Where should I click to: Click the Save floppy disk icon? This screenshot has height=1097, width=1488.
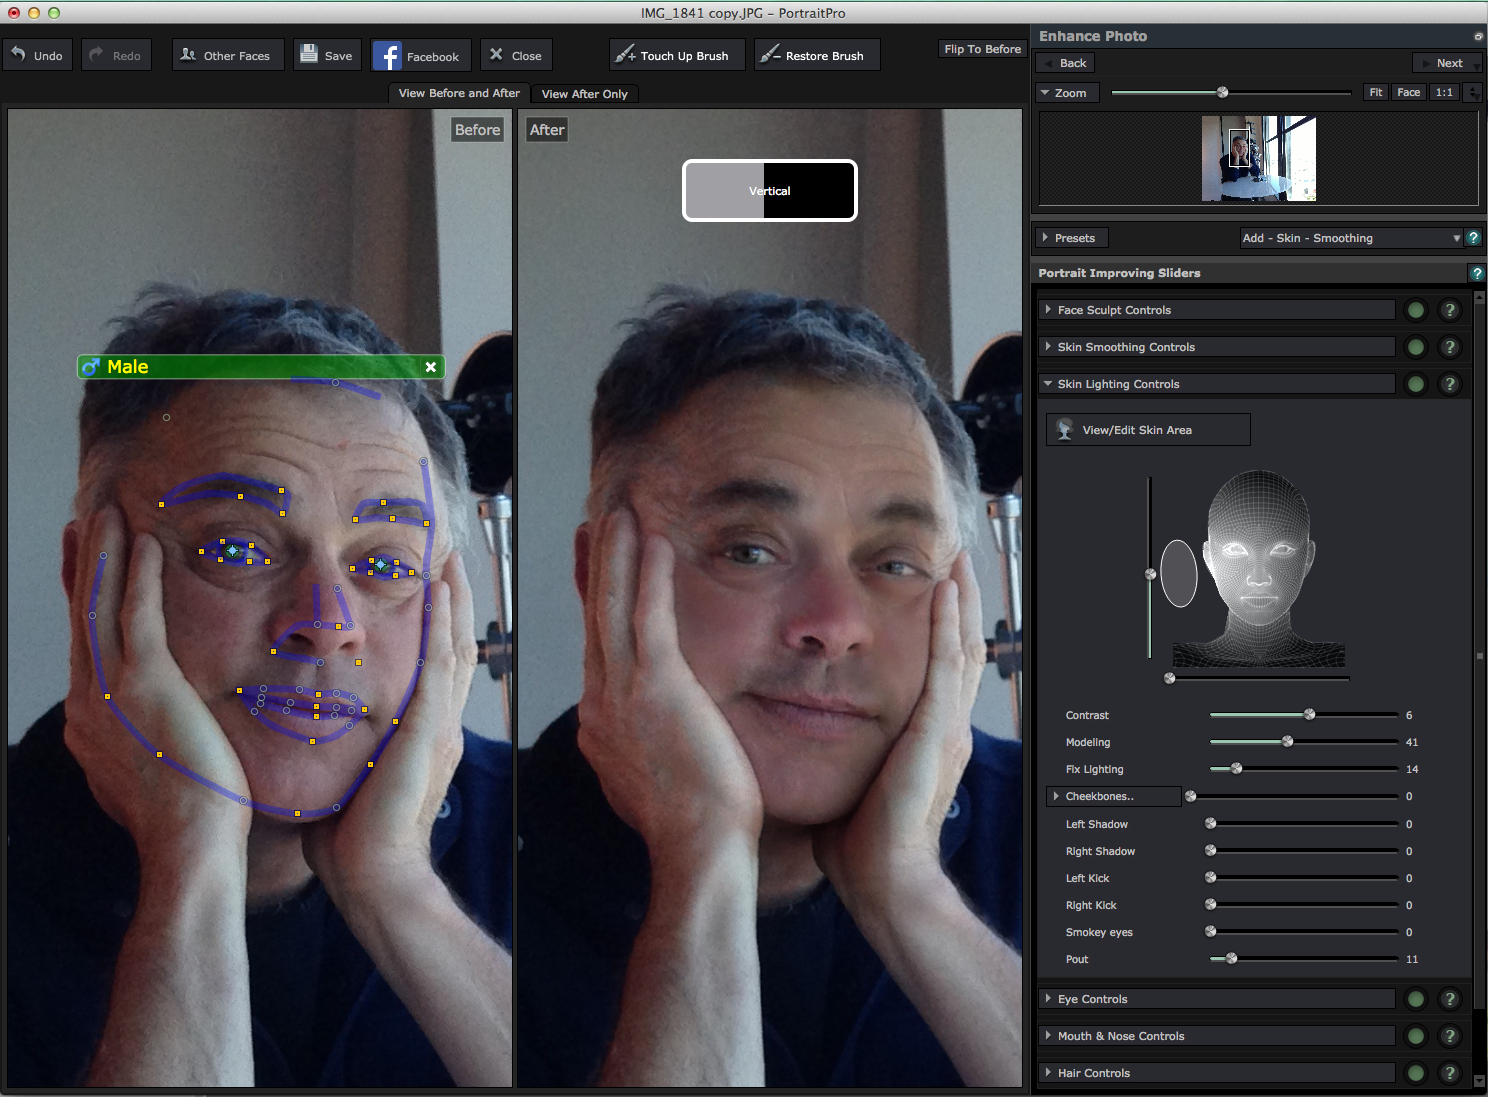[x=309, y=54]
